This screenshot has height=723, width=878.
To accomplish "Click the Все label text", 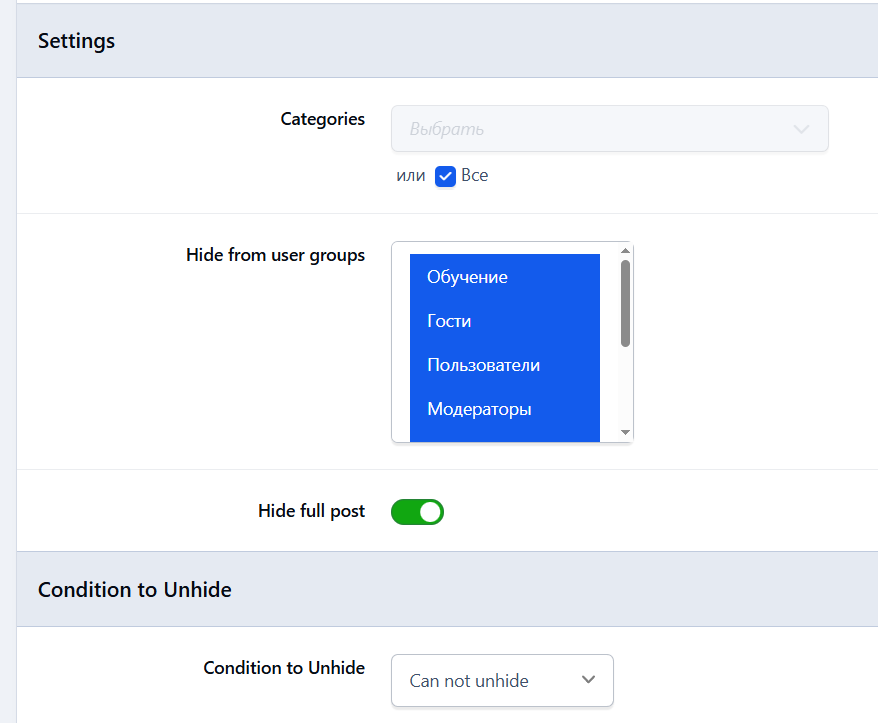I will coord(475,176).
